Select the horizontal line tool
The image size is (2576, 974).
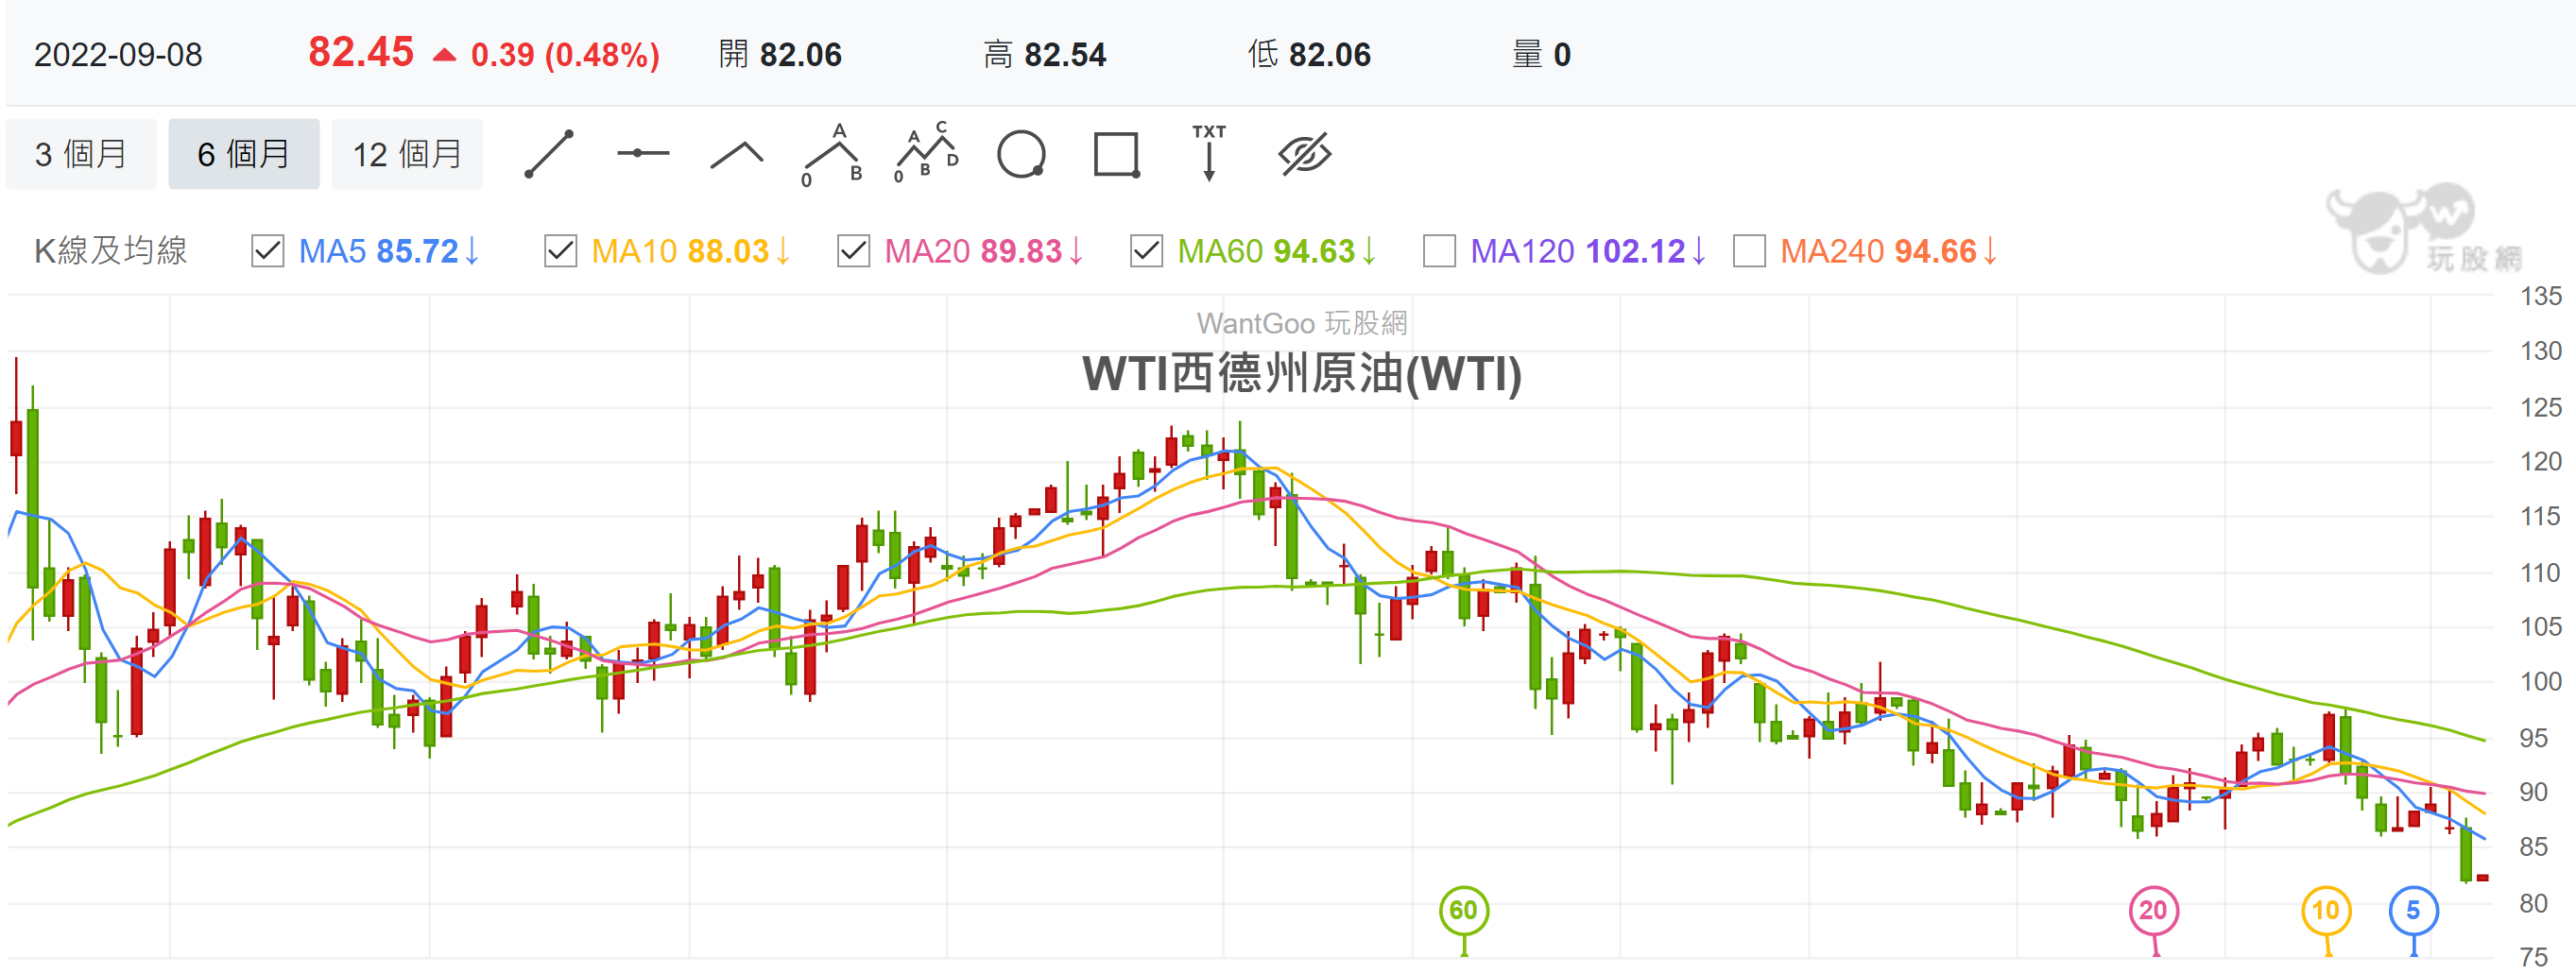point(642,154)
